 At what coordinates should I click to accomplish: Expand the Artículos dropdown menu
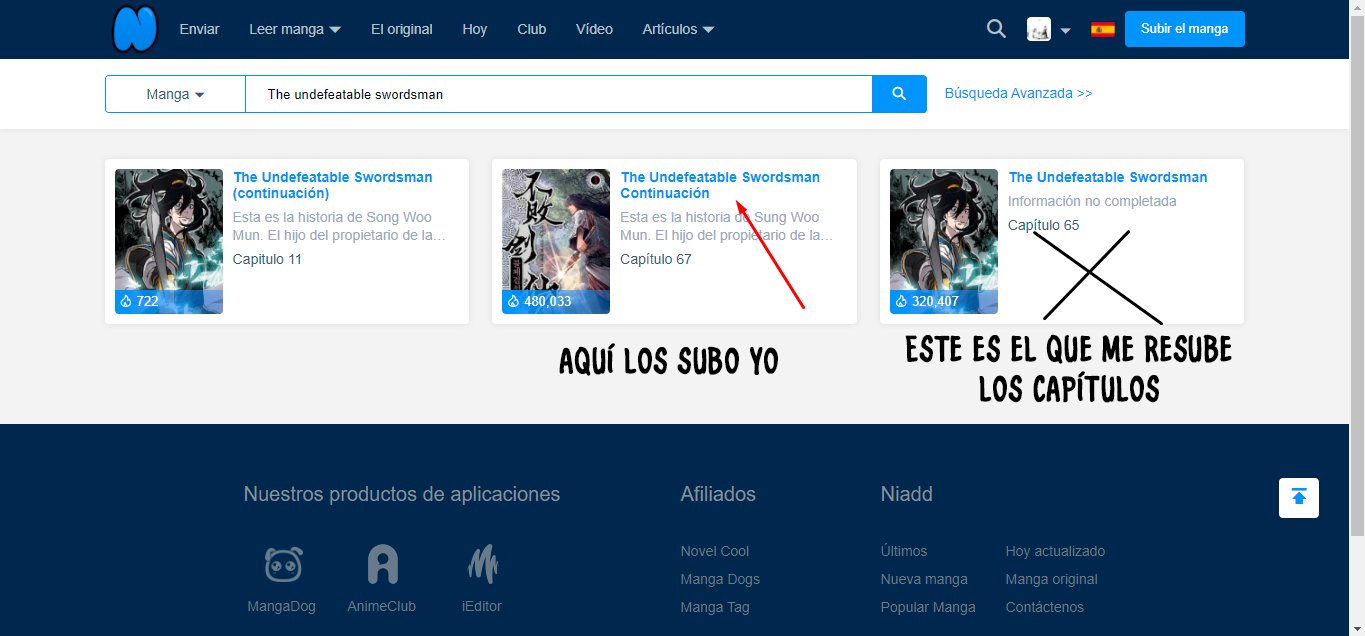tap(678, 29)
